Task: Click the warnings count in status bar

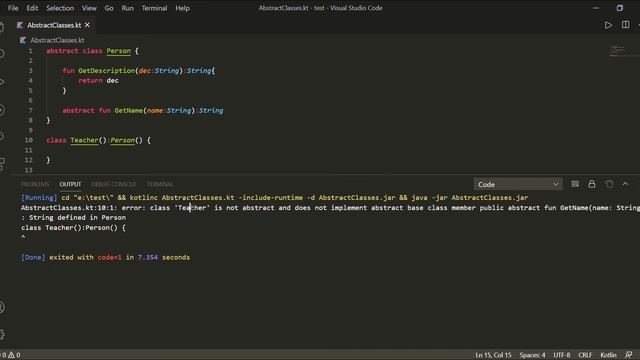Action: [14, 355]
